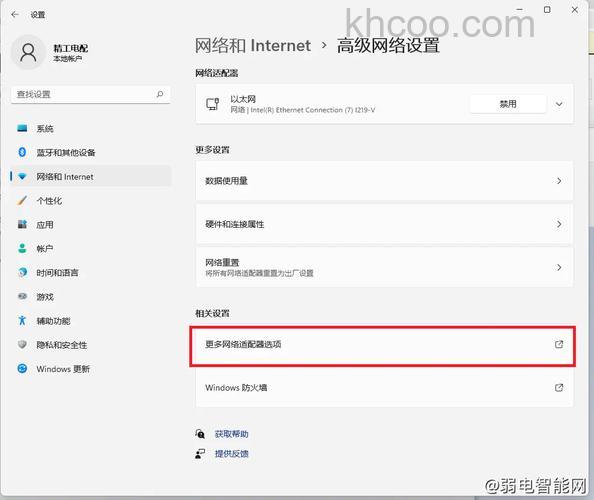Click the 获取帮助 help icon
Viewport: 594px width, 500px height.
point(200,434)
